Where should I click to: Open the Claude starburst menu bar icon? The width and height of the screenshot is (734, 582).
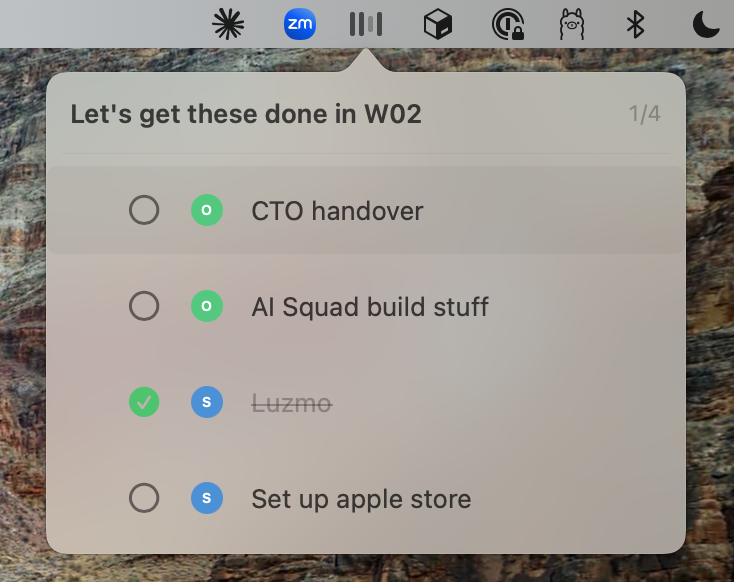point(228,24)
